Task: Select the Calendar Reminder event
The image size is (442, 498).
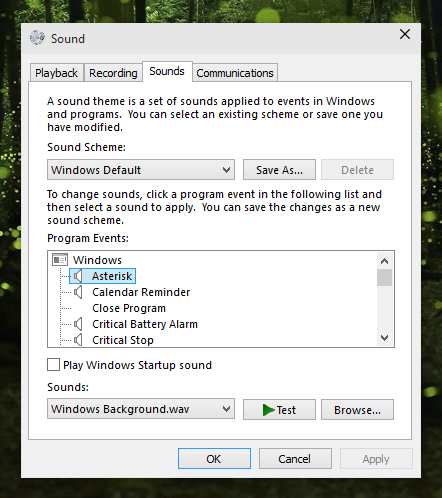Action: [x=141, y=292]
